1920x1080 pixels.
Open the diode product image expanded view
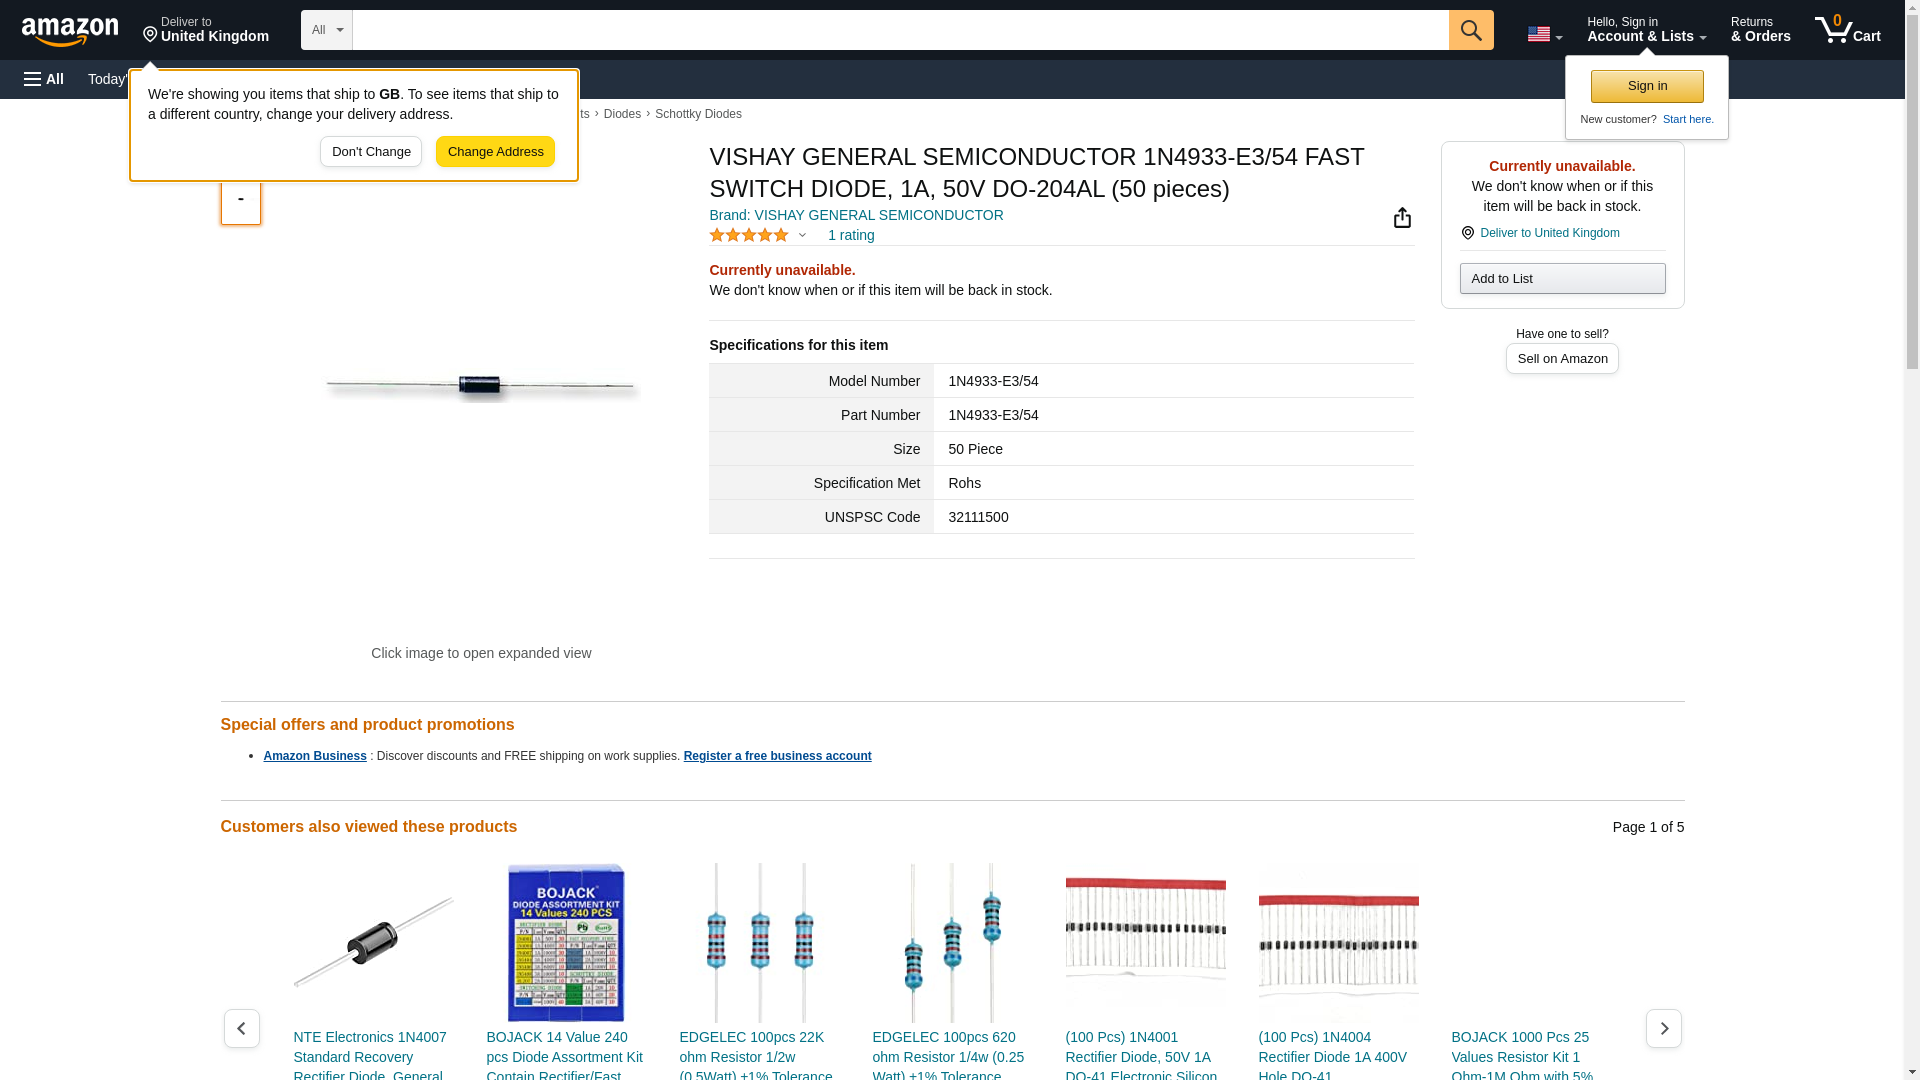tap(481, 387)
